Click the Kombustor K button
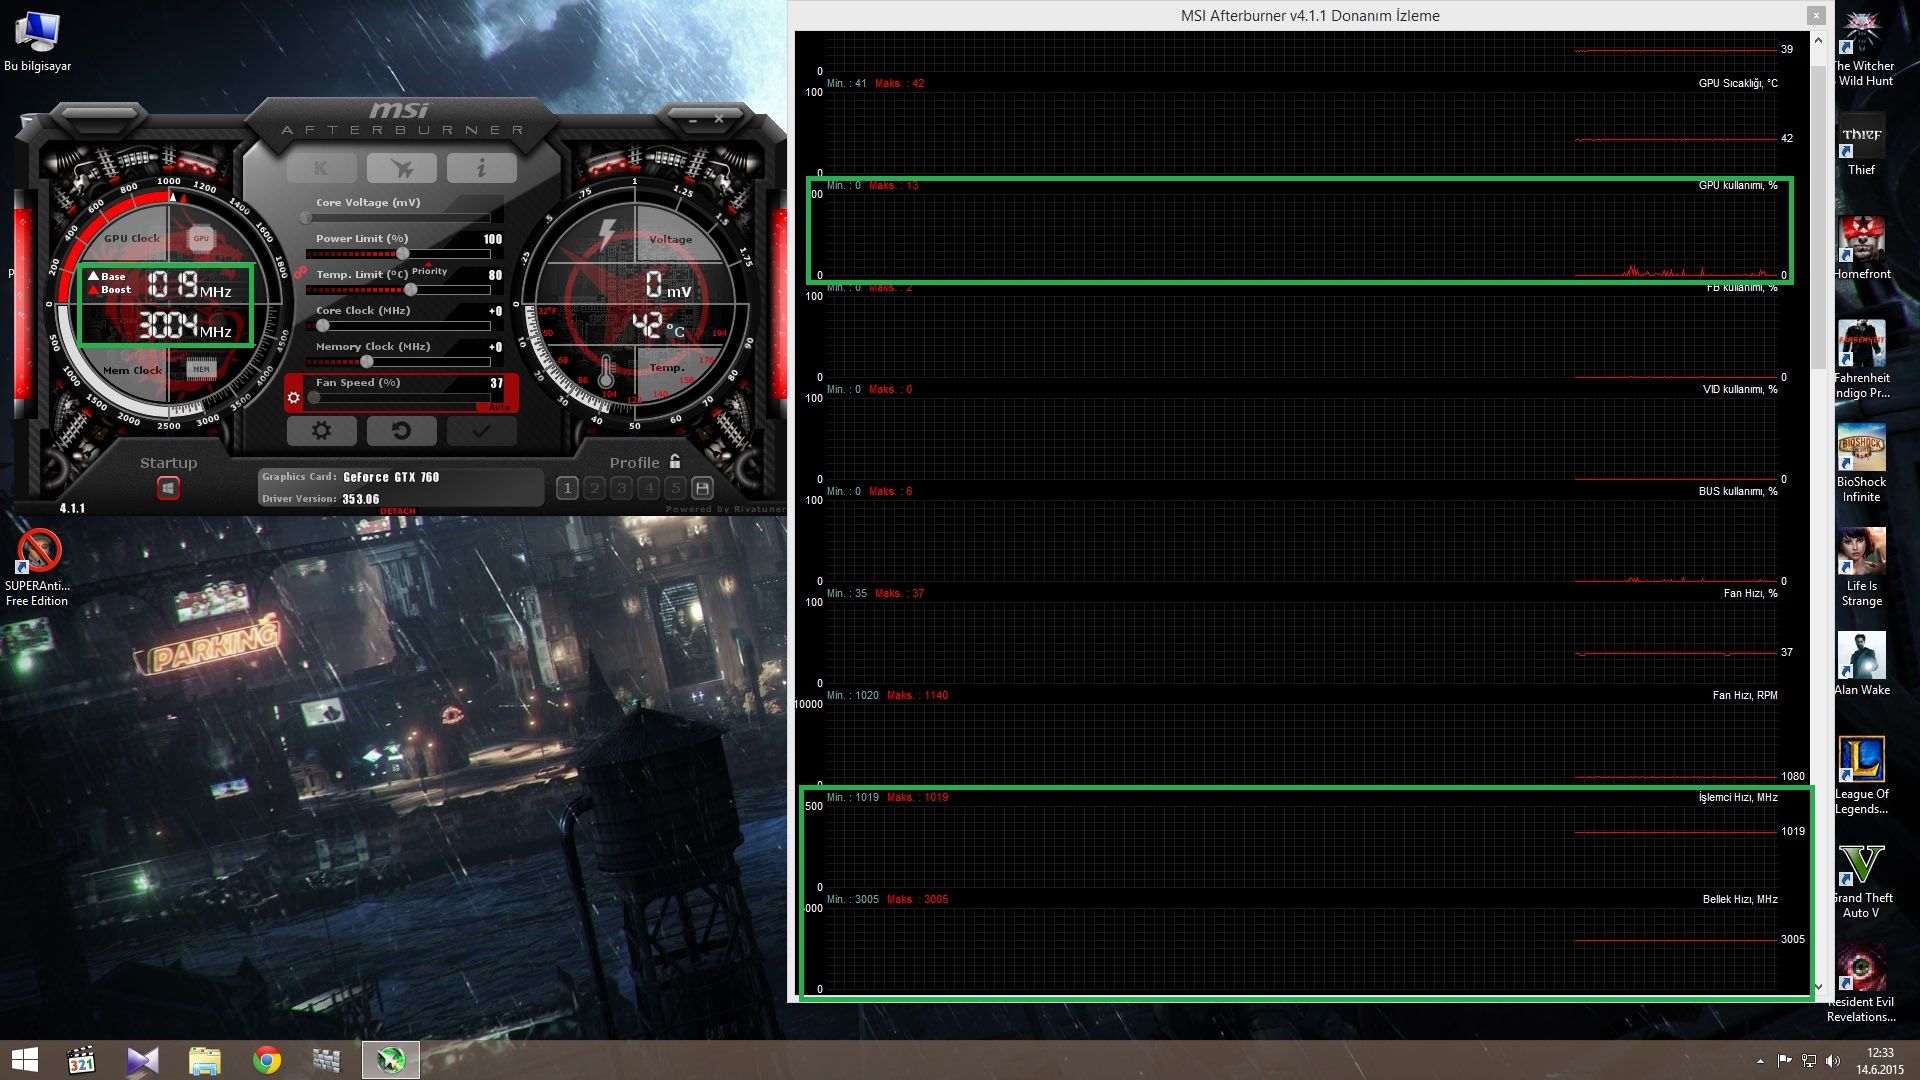 (x=321, y=168)
